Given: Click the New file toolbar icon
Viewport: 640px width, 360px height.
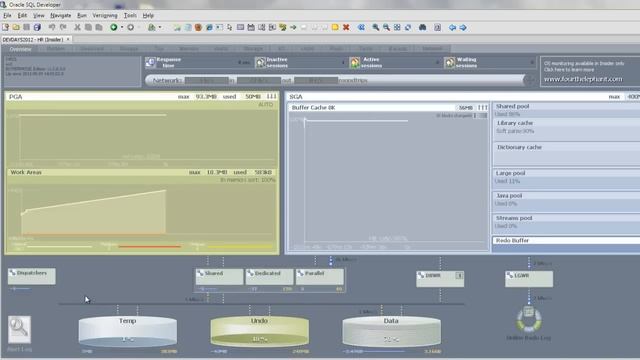Looking at the screenshot, I should [x=5, y=27].
